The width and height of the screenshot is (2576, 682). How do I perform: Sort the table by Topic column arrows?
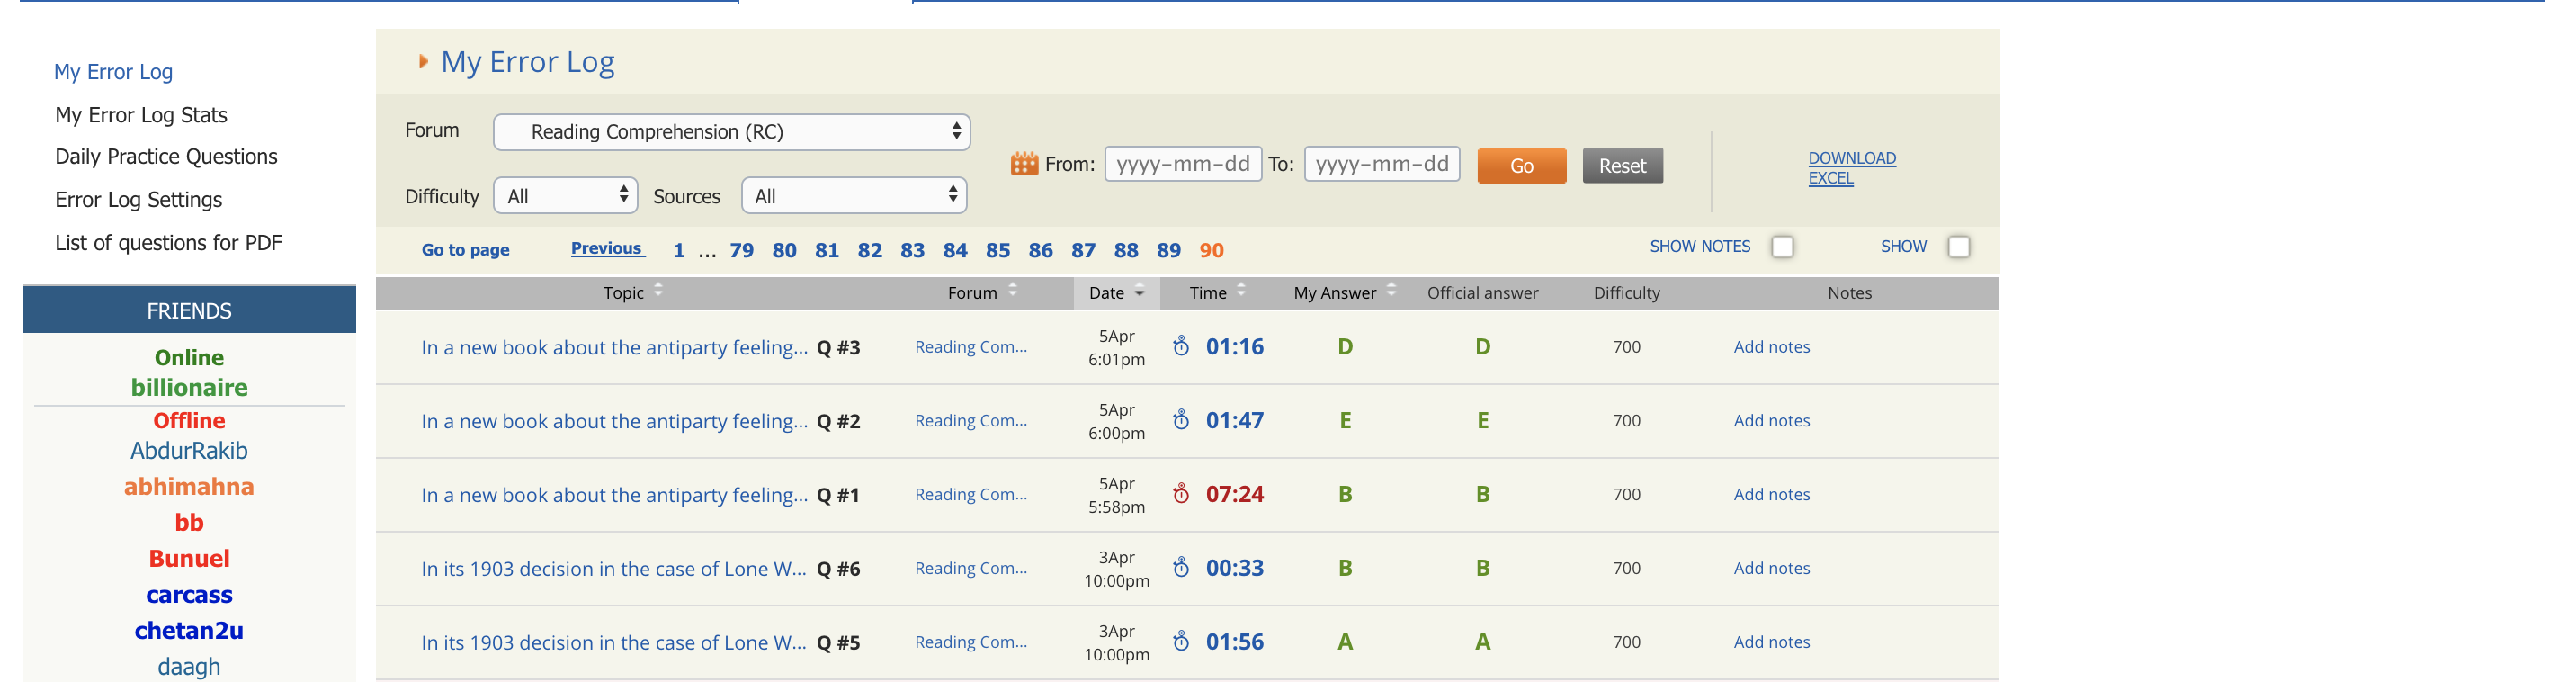tap(658, 291)
